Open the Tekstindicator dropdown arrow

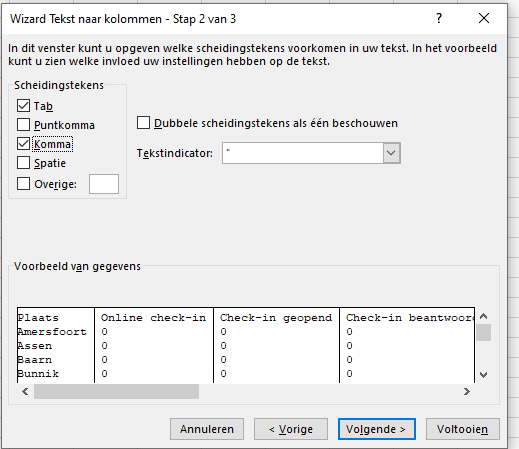(391, 153)
